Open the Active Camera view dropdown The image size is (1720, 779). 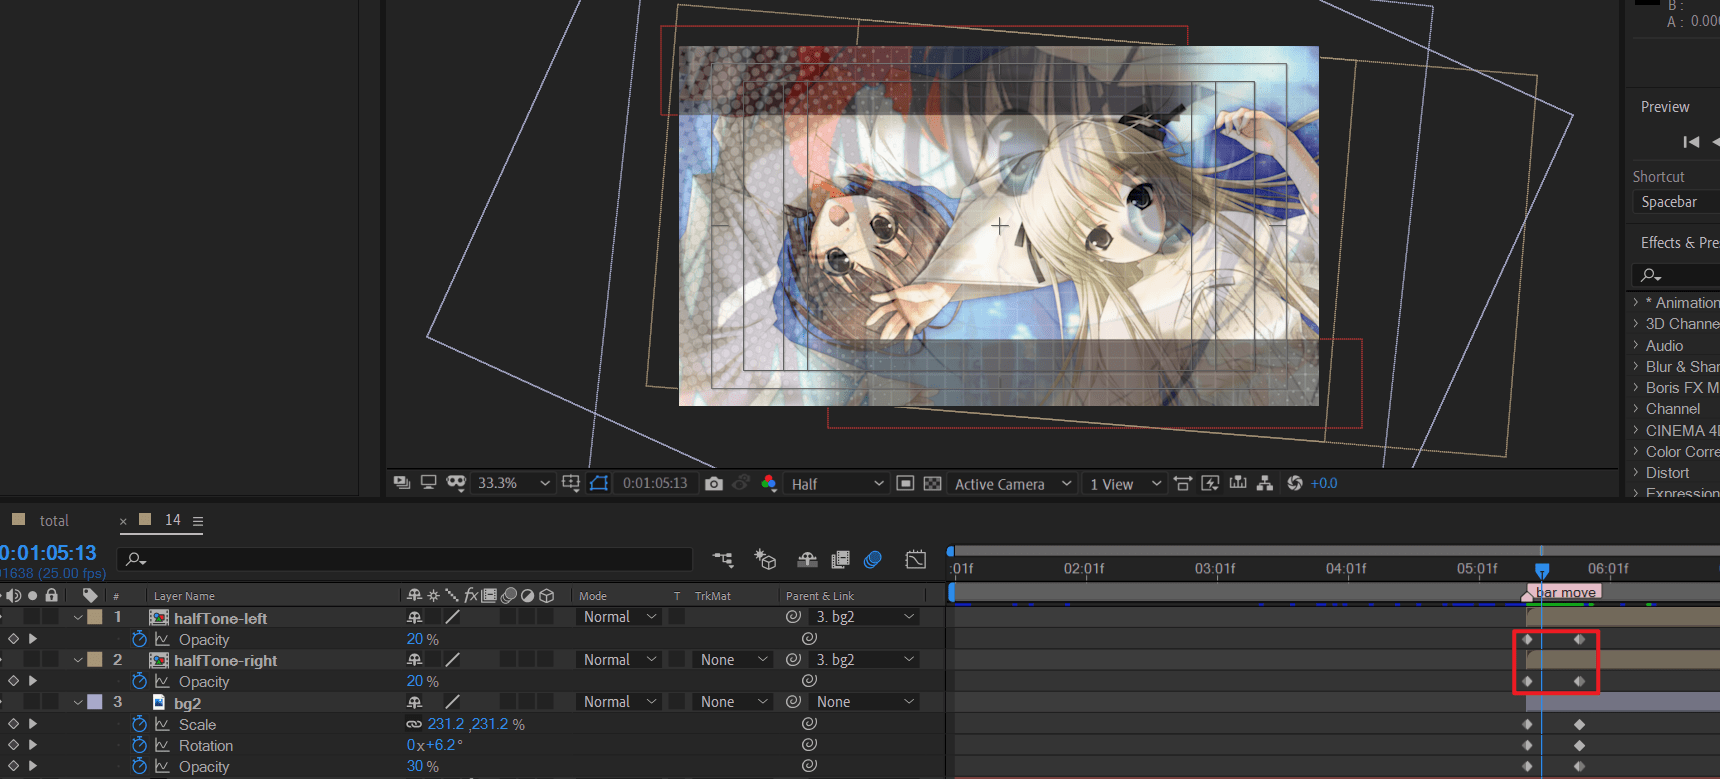1013,483
